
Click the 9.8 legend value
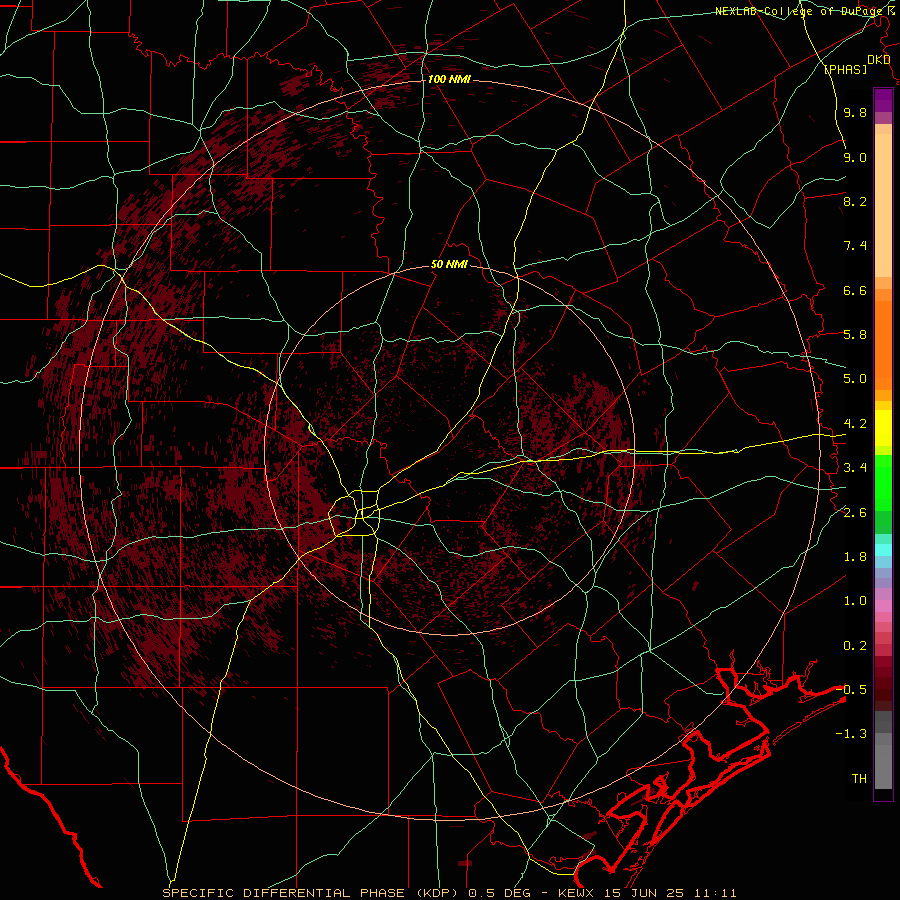[855, 112]
